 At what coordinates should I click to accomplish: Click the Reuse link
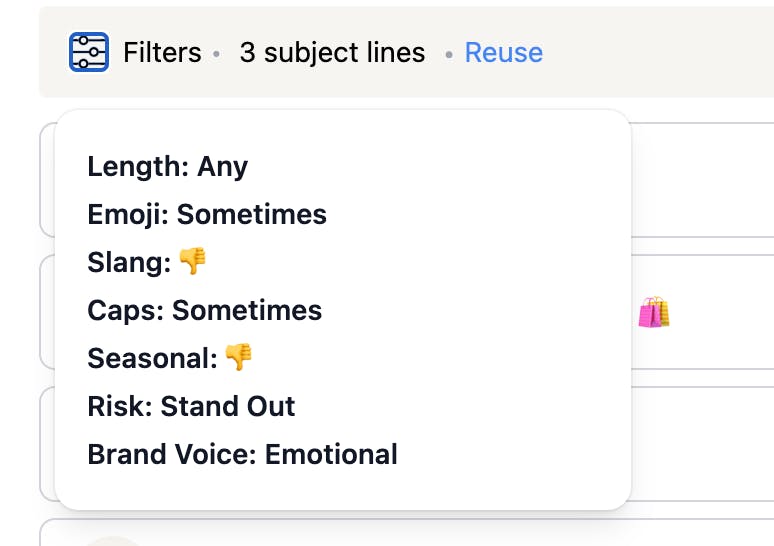[x=503, y=52]
